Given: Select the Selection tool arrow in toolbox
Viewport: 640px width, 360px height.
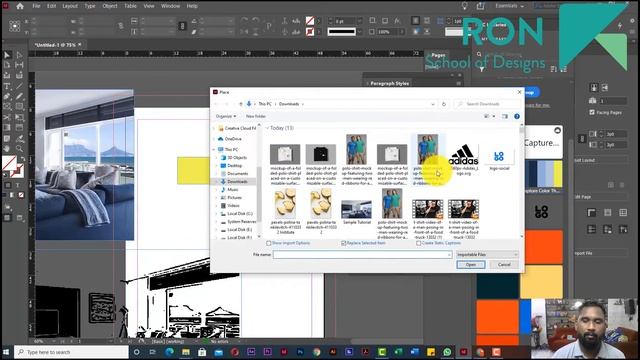Looking at the screenshot, I should click(7, 55).
